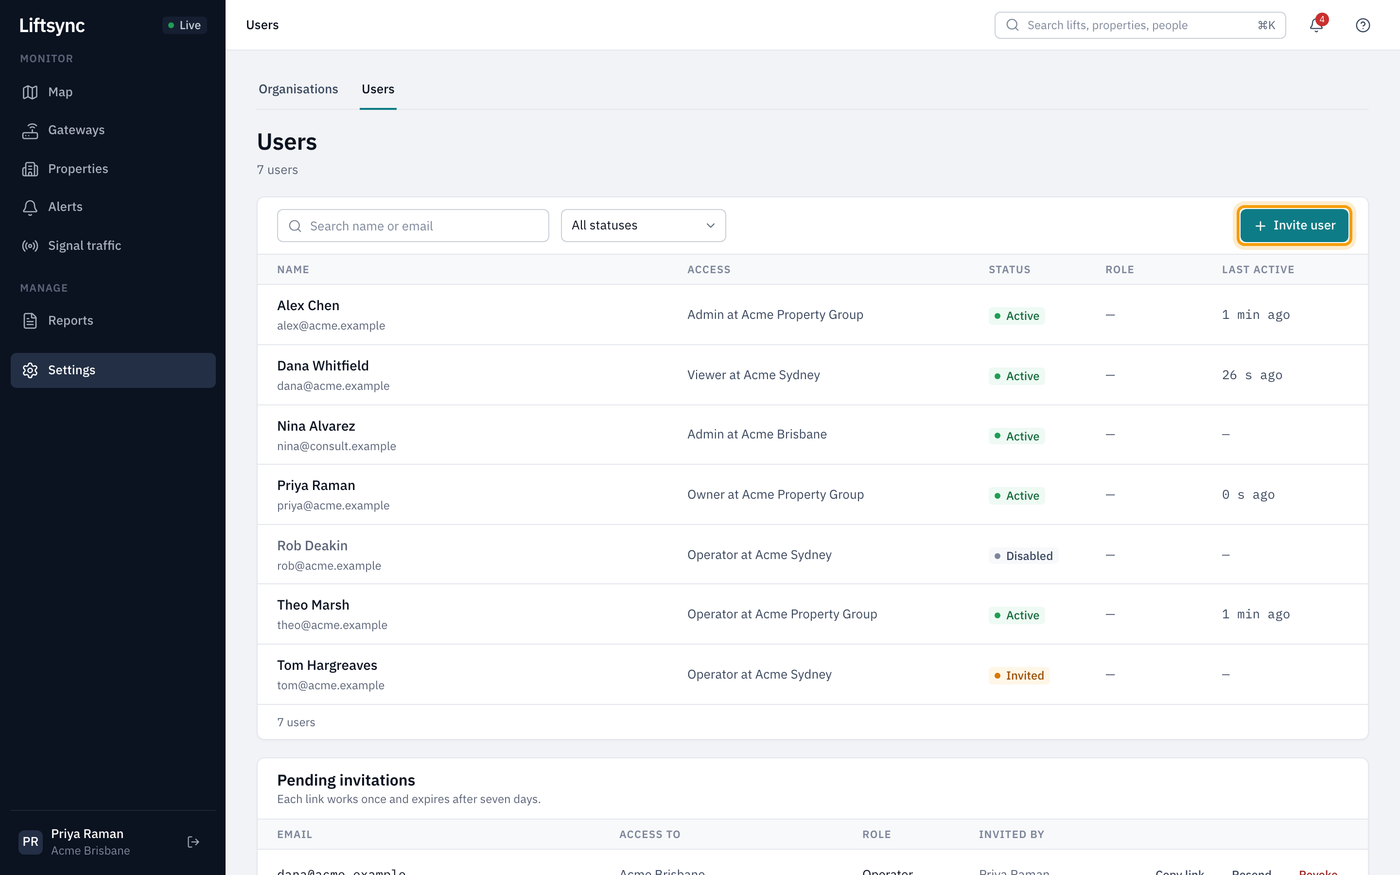The width and height of the screenshot is (1400, 875).
Task: Click the PR avatar in sidebar footer
Action: (x=31, y=842)
